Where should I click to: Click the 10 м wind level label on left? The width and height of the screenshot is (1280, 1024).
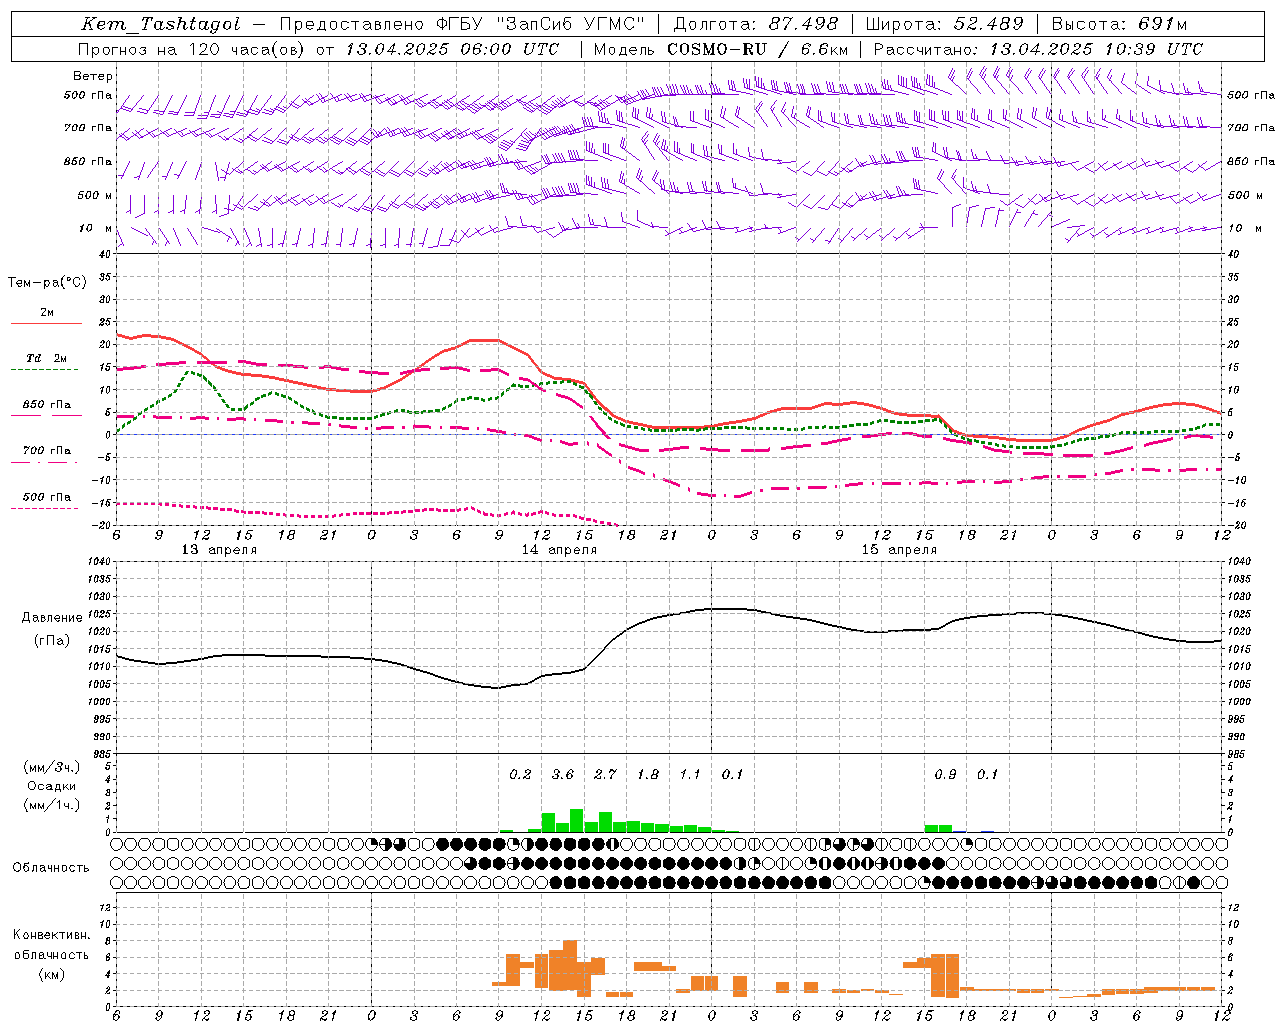click(95, 228)
